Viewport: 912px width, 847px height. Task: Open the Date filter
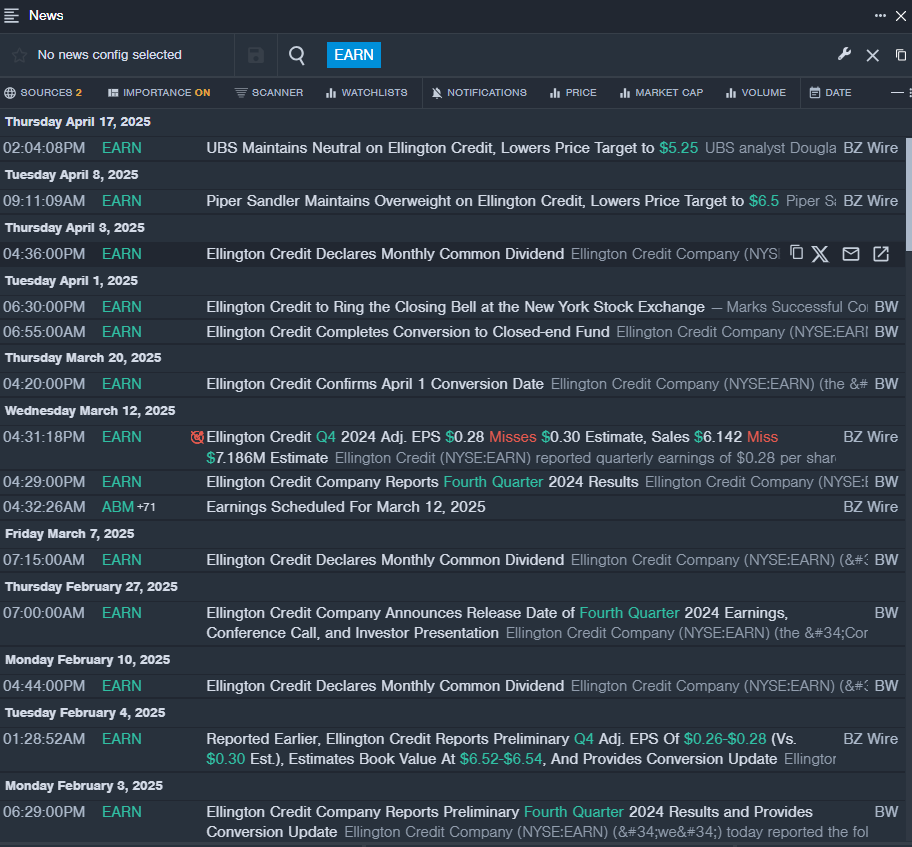[x=830, y=92]
